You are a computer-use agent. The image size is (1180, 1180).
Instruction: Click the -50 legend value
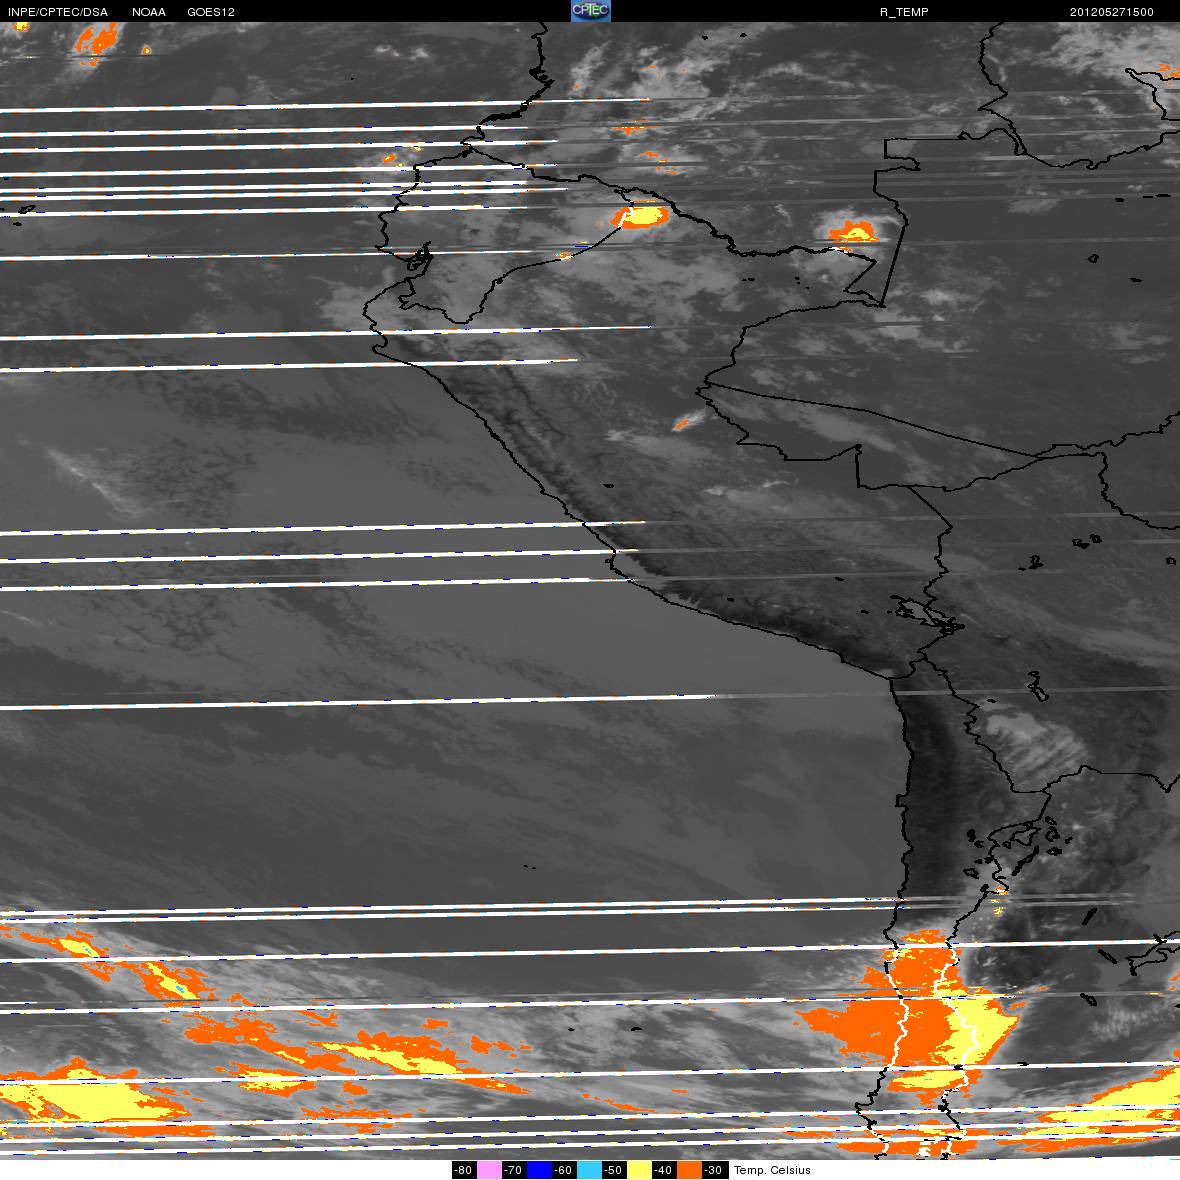(x=614, y=1170)
